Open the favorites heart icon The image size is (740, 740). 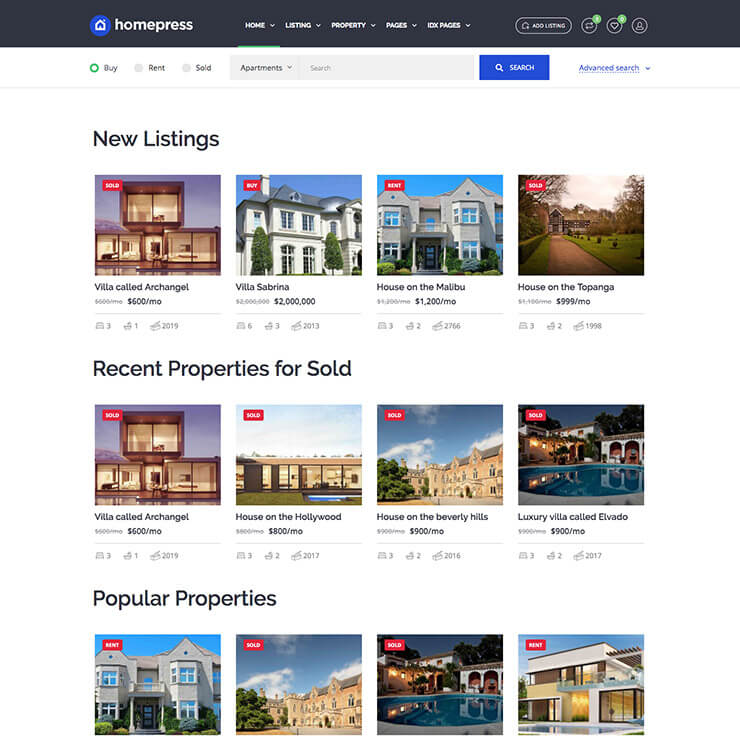coord(614,25)
